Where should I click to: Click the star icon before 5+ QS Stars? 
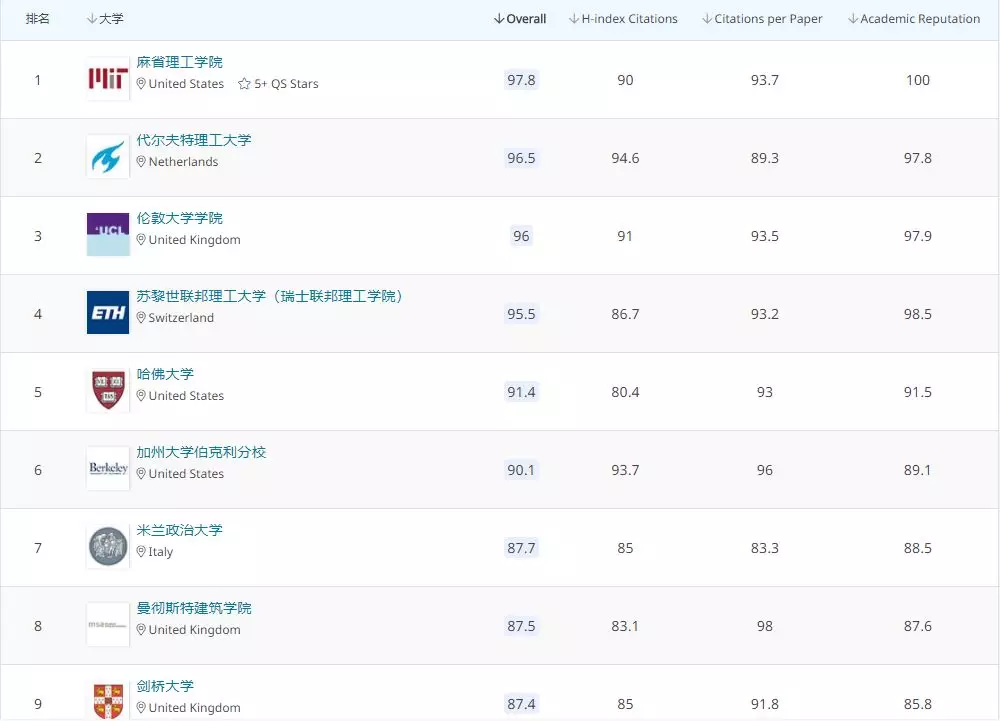point(243,84)
